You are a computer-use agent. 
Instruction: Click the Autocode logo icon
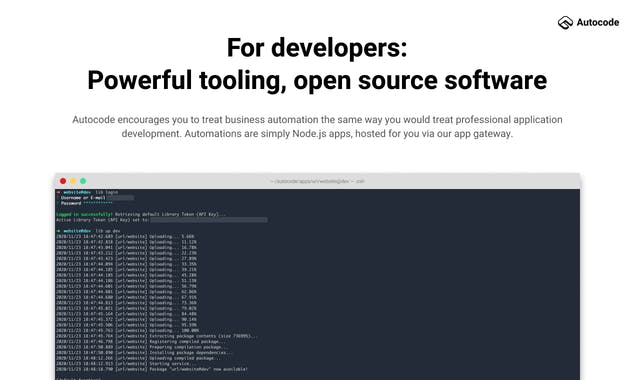[565, 23]
